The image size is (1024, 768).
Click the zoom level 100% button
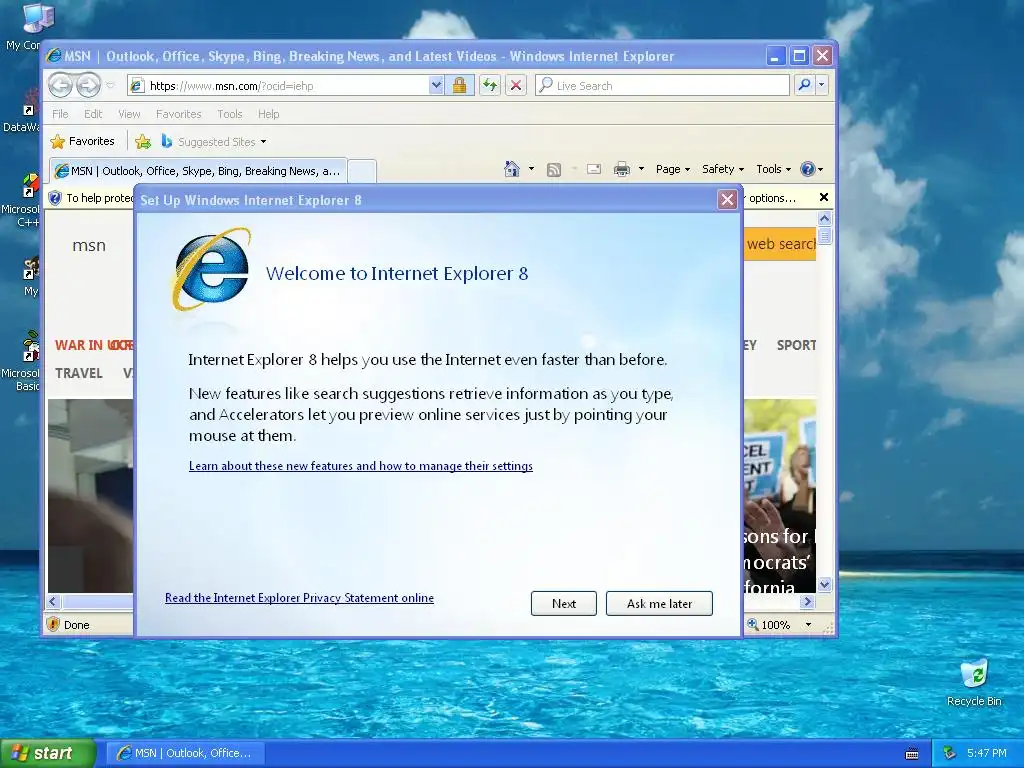tap(769, 625)
